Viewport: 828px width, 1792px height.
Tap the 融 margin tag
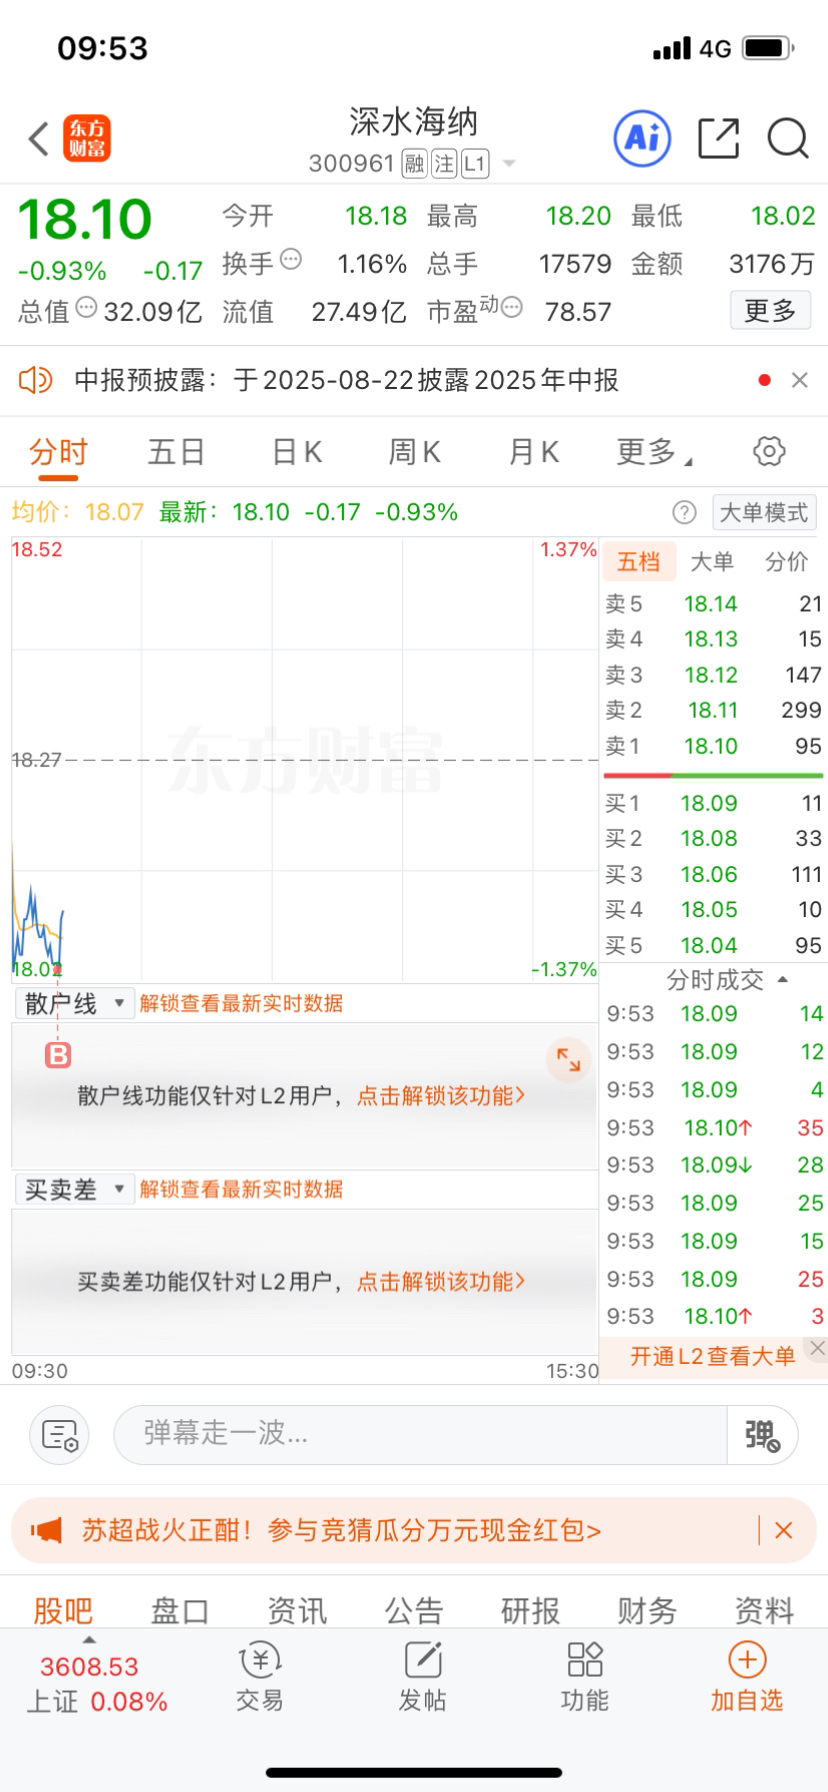(x=415, y=164)
